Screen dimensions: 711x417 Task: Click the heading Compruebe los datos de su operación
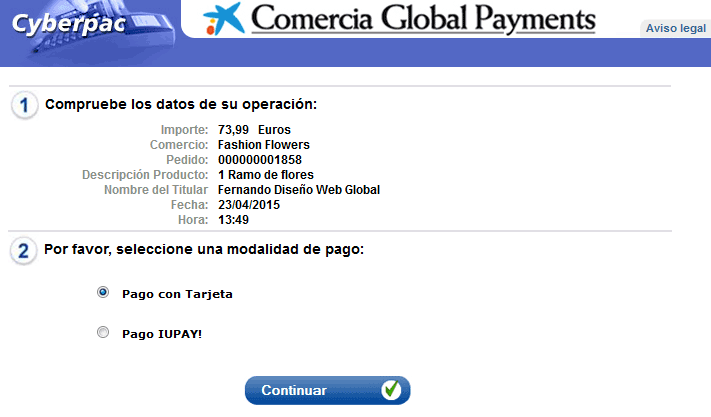(181, 104)
